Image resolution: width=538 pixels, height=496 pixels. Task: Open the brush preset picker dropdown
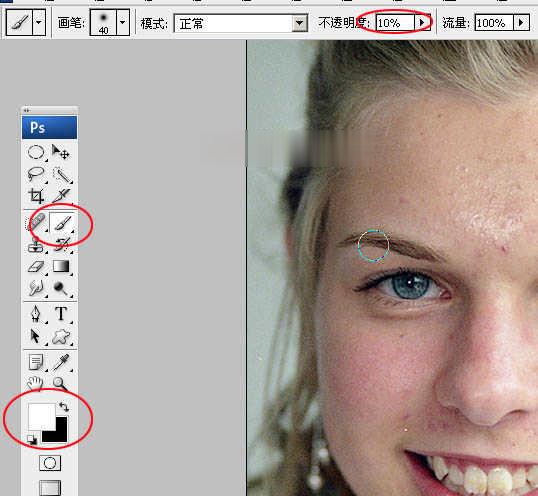coord(123,23)
